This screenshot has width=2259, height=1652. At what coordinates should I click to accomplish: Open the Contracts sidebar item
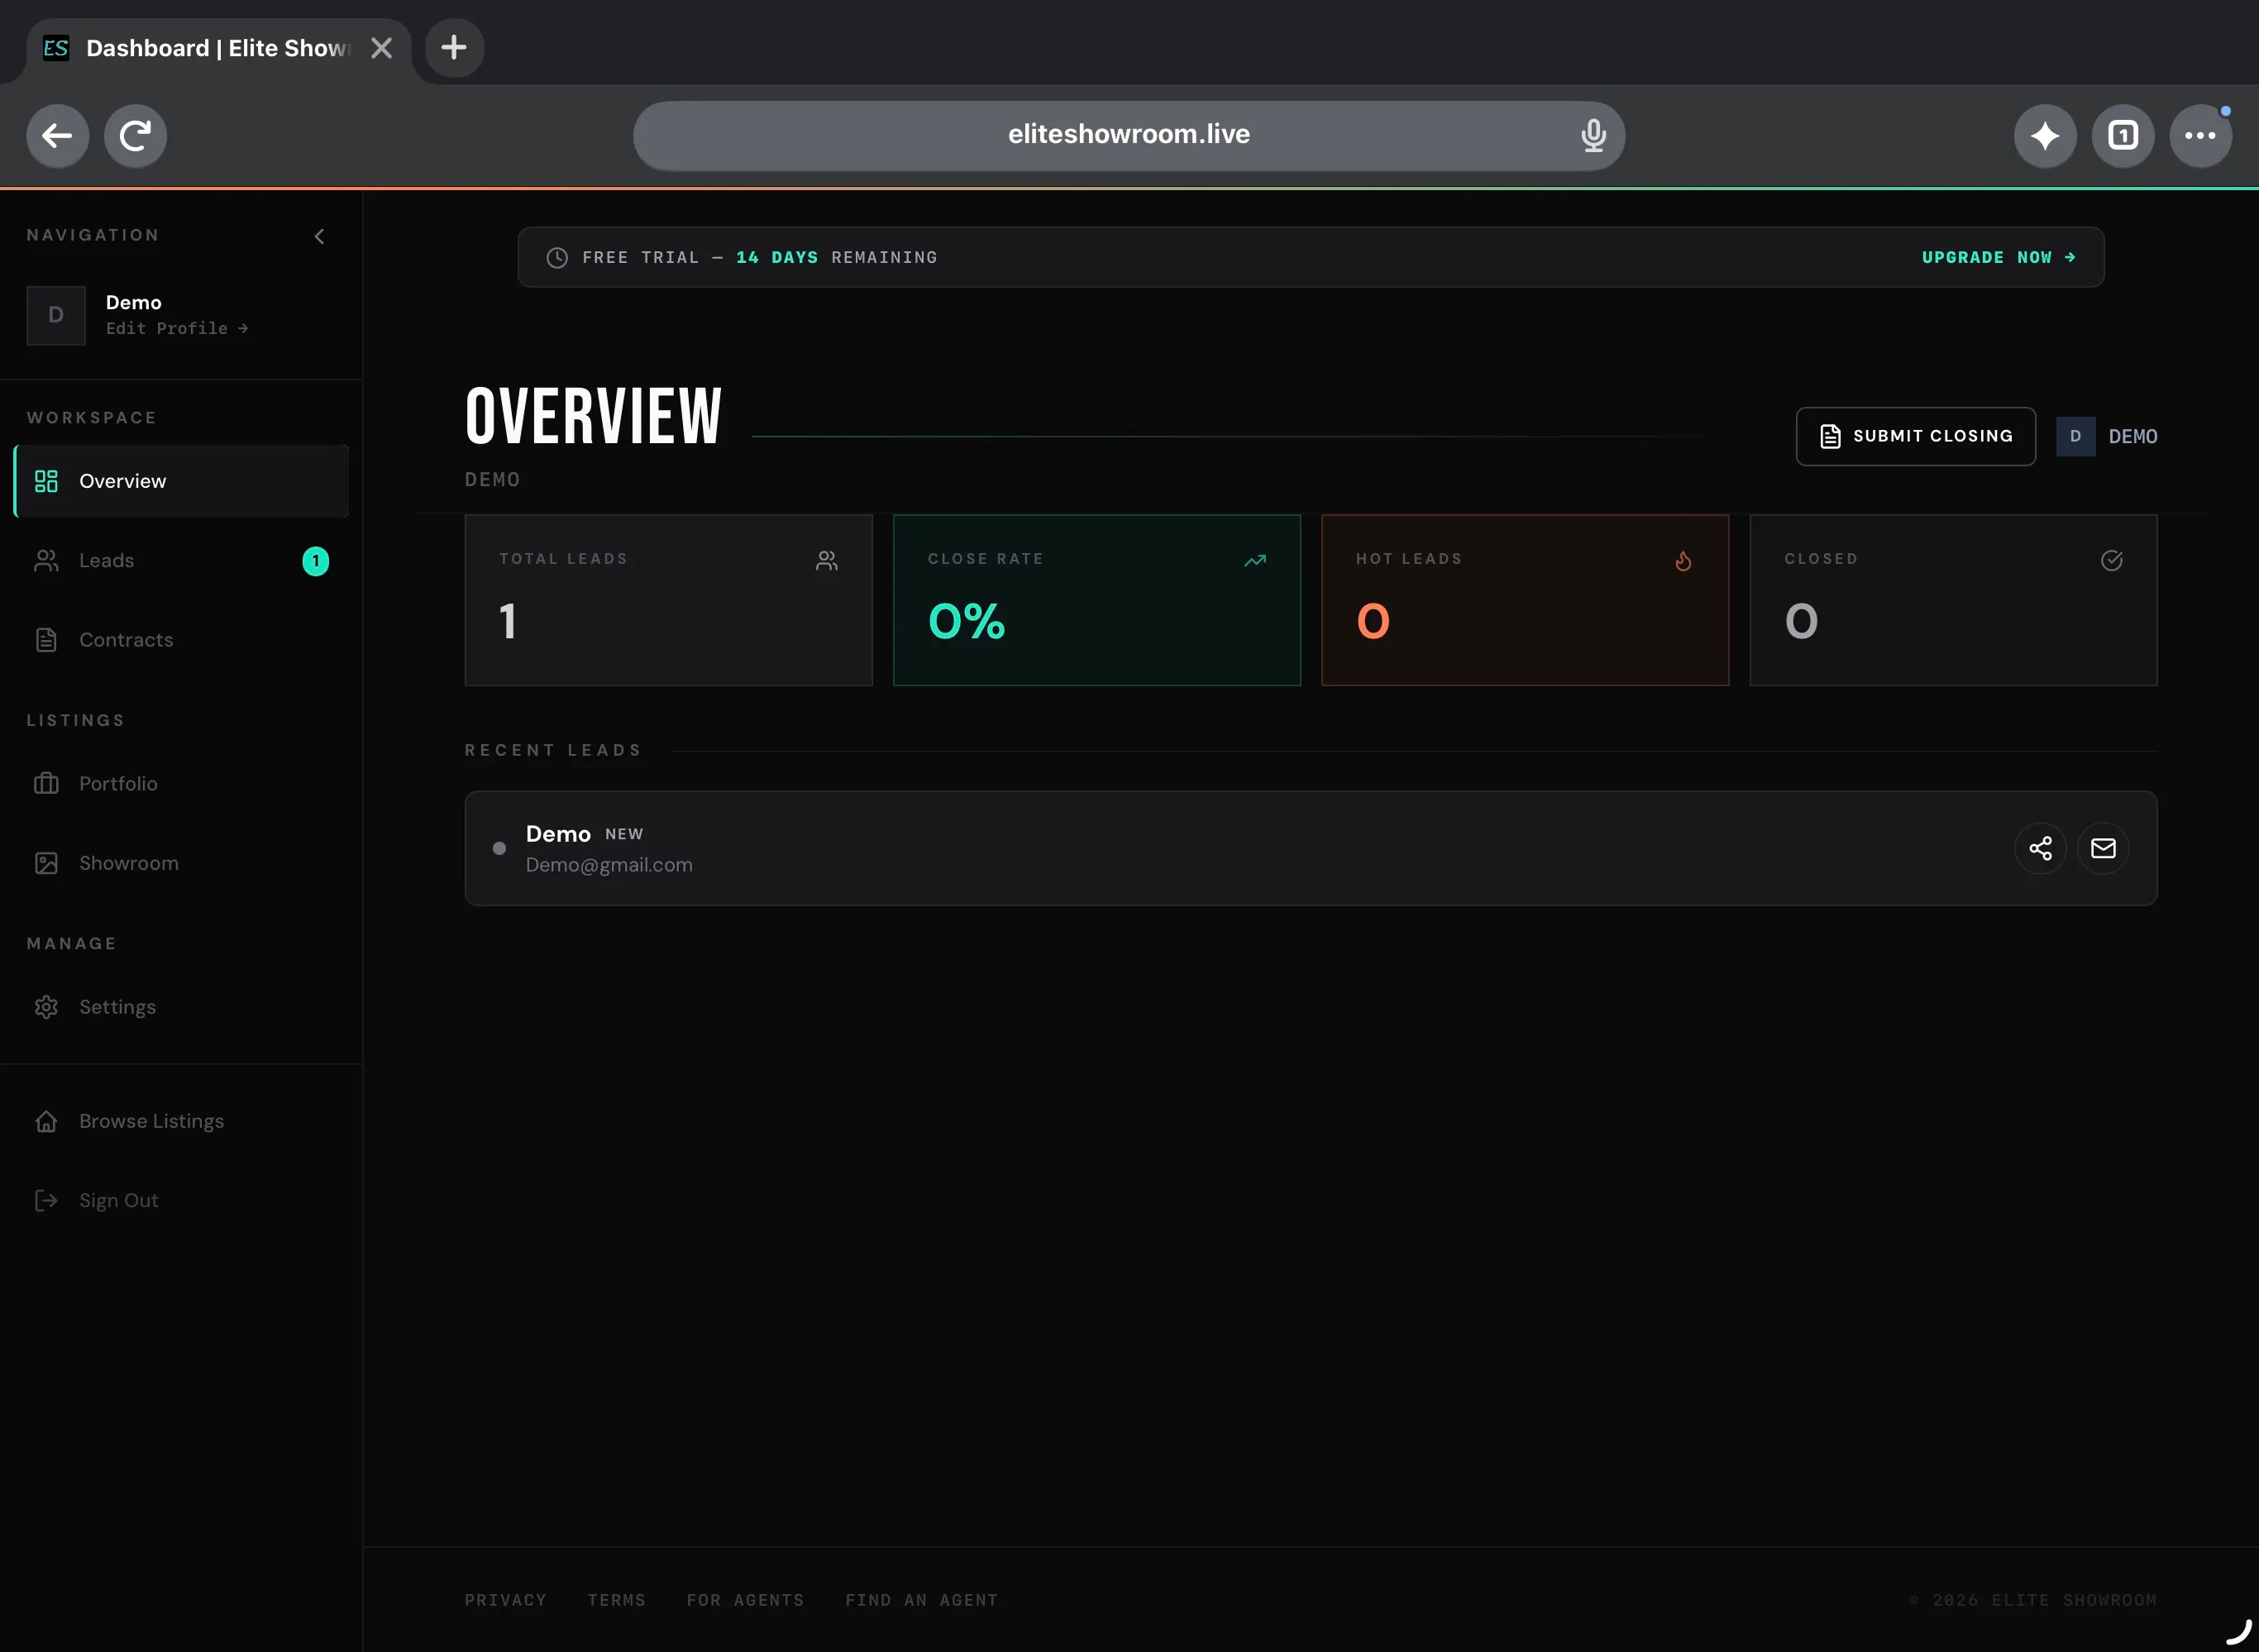point(181,640)
